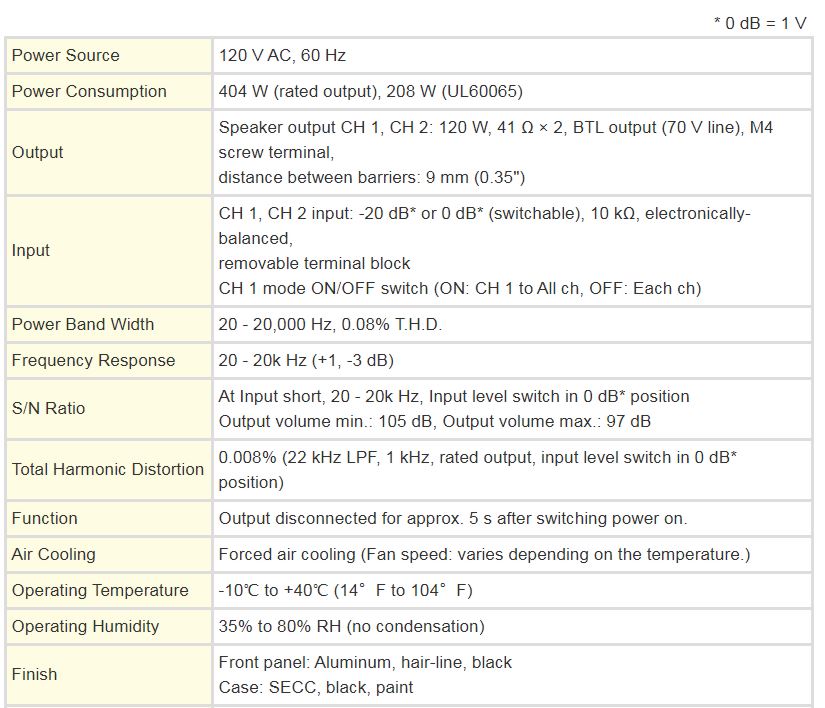Image resolution: width=825 pixels, height=708 pixels.
Task: Select the Forced air cooling description
Action: [x=484, y=554]
